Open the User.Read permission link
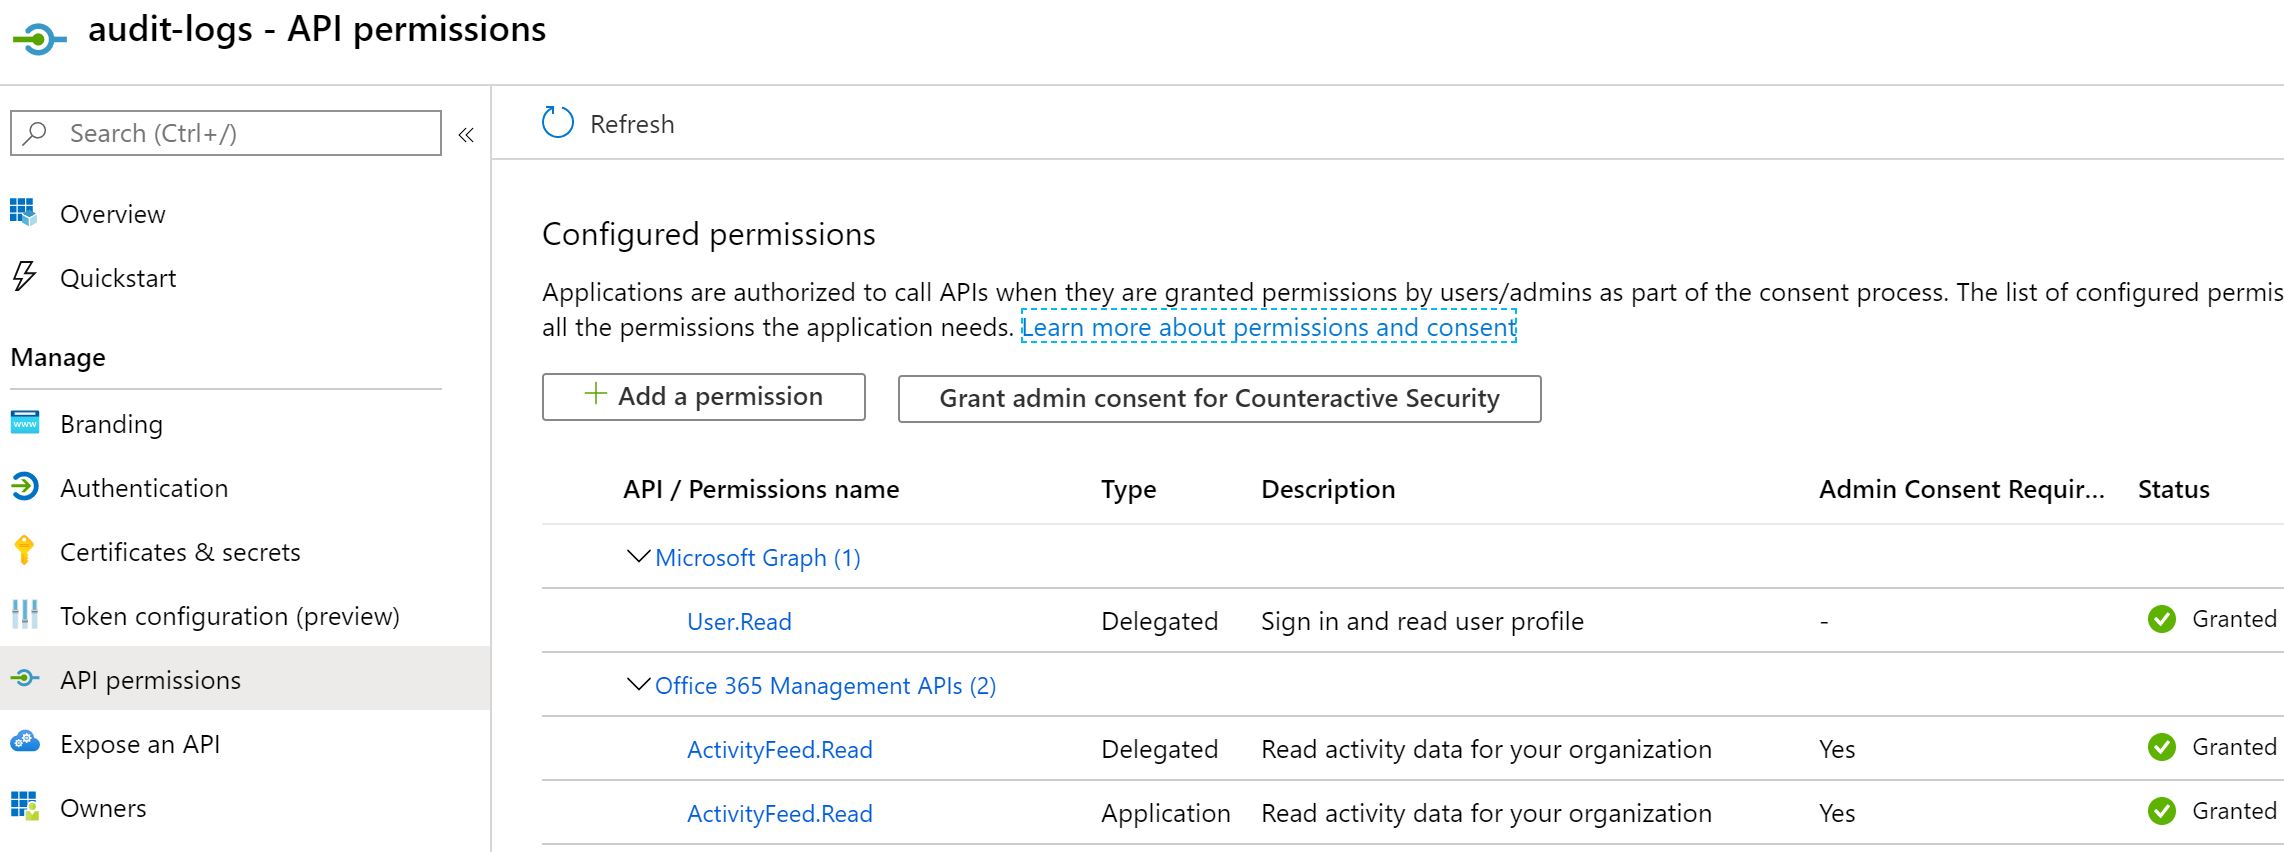The width and height of the screenshot is (2284, 852). point(739,622)
